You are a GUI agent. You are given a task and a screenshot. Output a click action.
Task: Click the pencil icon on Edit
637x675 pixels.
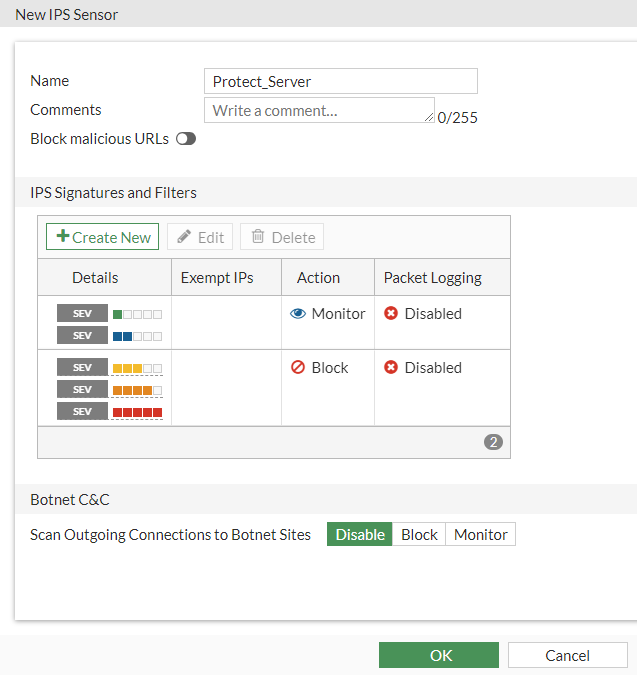[x=184, y=237]
